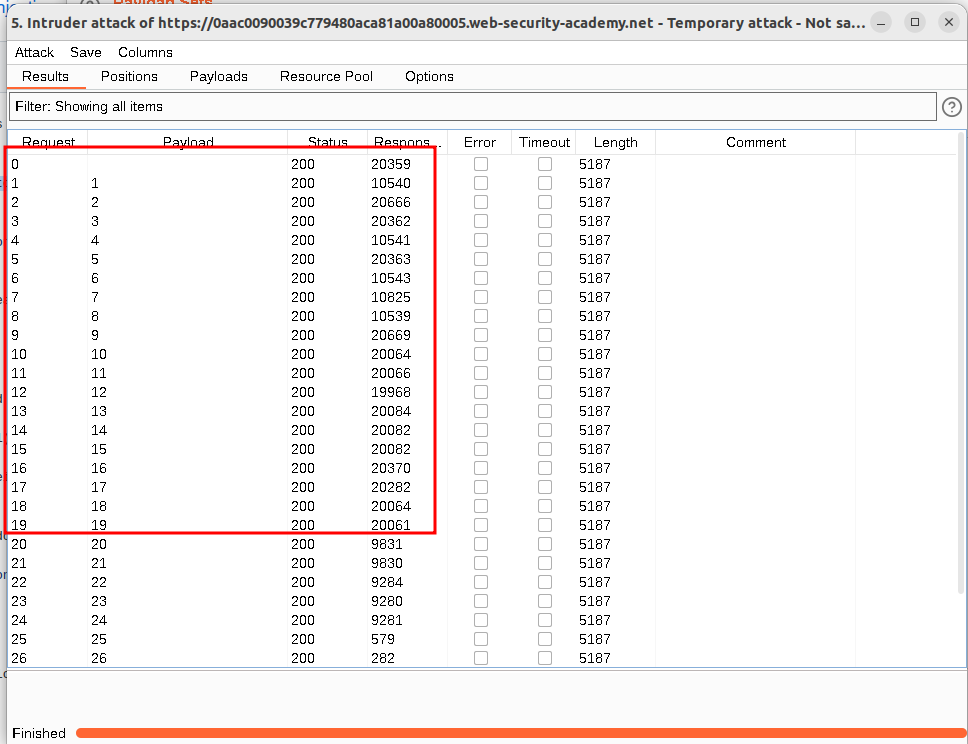Select response value 20666 in row 2

pos(391,203)
